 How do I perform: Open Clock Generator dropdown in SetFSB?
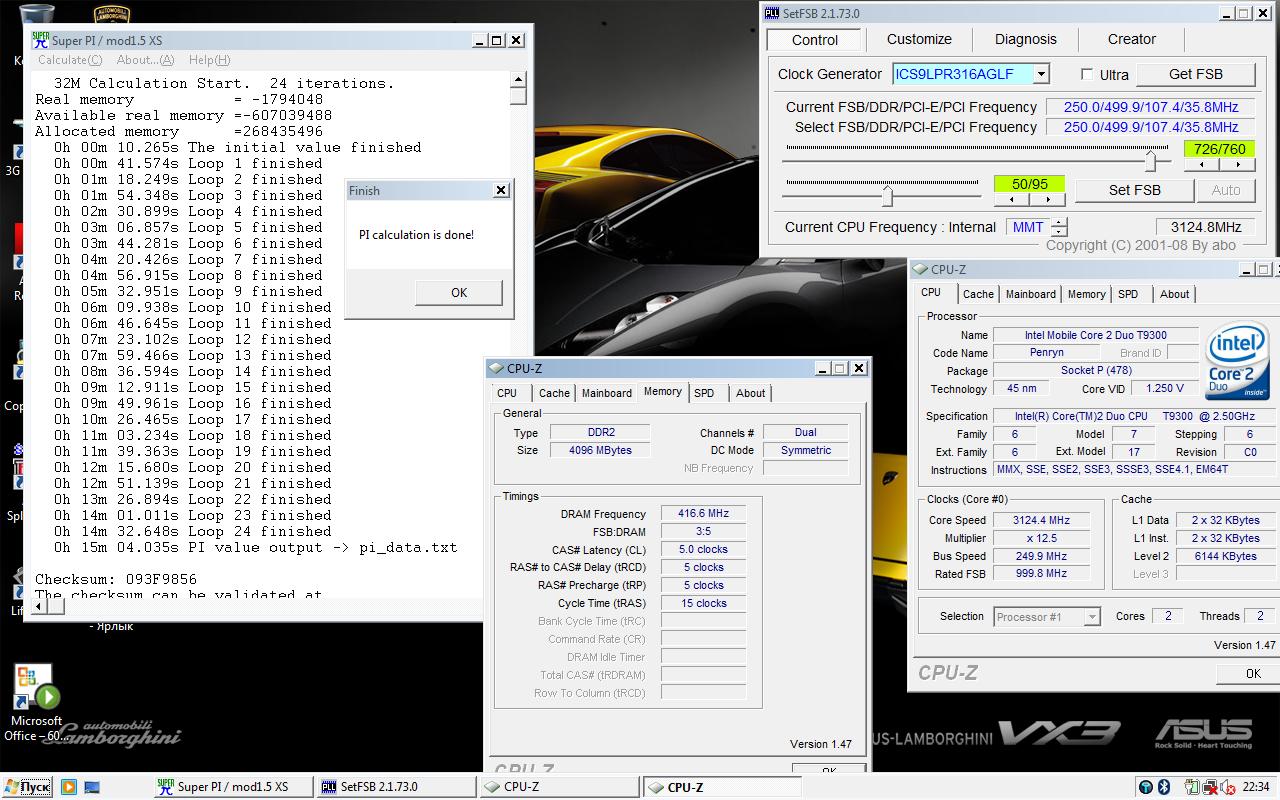(1041, 74)
